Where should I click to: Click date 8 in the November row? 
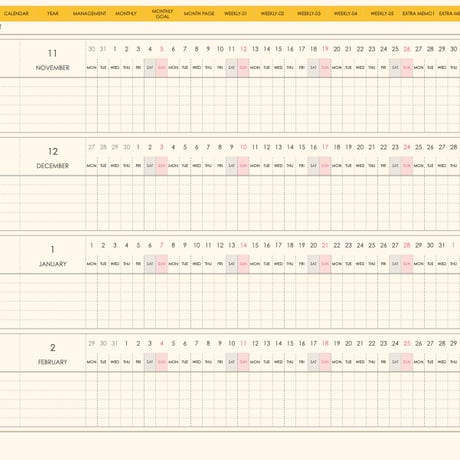point(197,49)
